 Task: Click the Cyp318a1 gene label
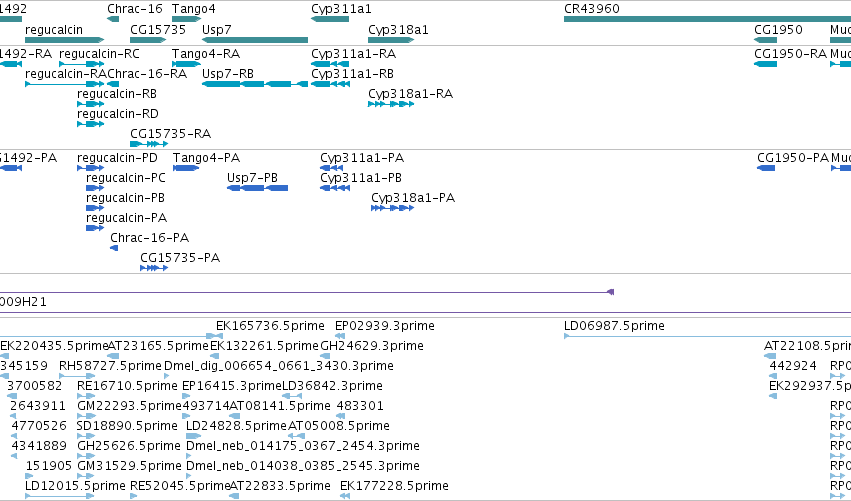[x=398, y=30]
